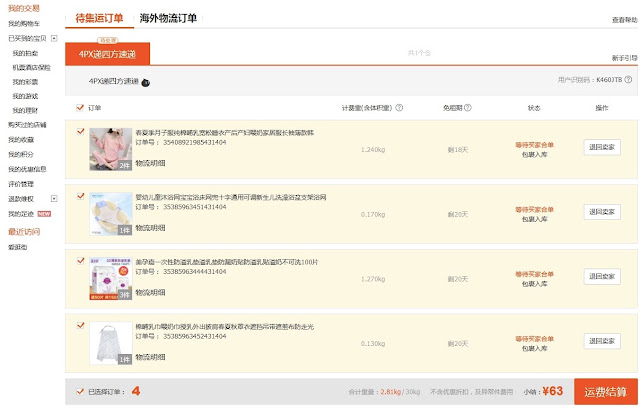640x408 pixels.
Task: Open 我的拍卖 in the sidebar
Action: 25,53
